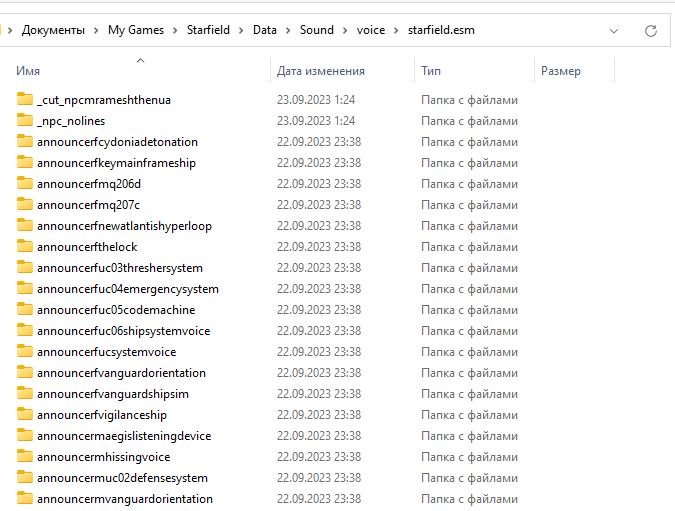Expand chevron after voice breadcrumb
Image resolution: width=675 pixels, height=511 pixels.
[396, 31]
